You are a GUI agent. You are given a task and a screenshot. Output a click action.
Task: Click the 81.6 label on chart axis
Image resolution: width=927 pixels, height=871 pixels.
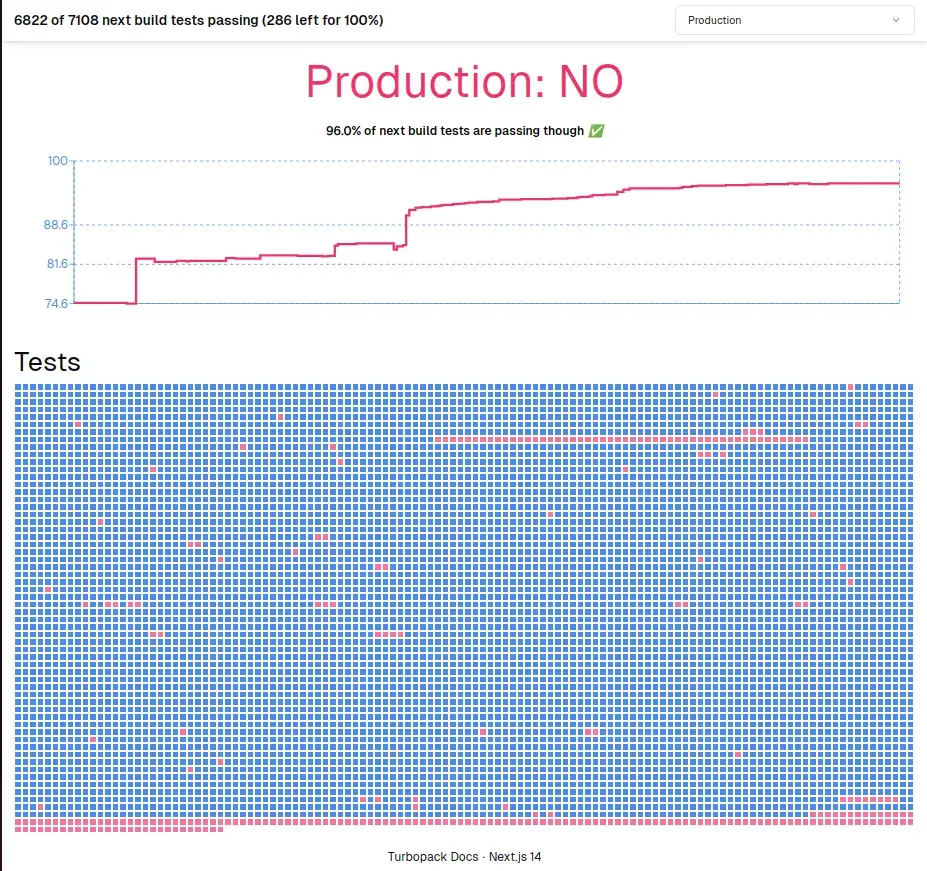55,264
